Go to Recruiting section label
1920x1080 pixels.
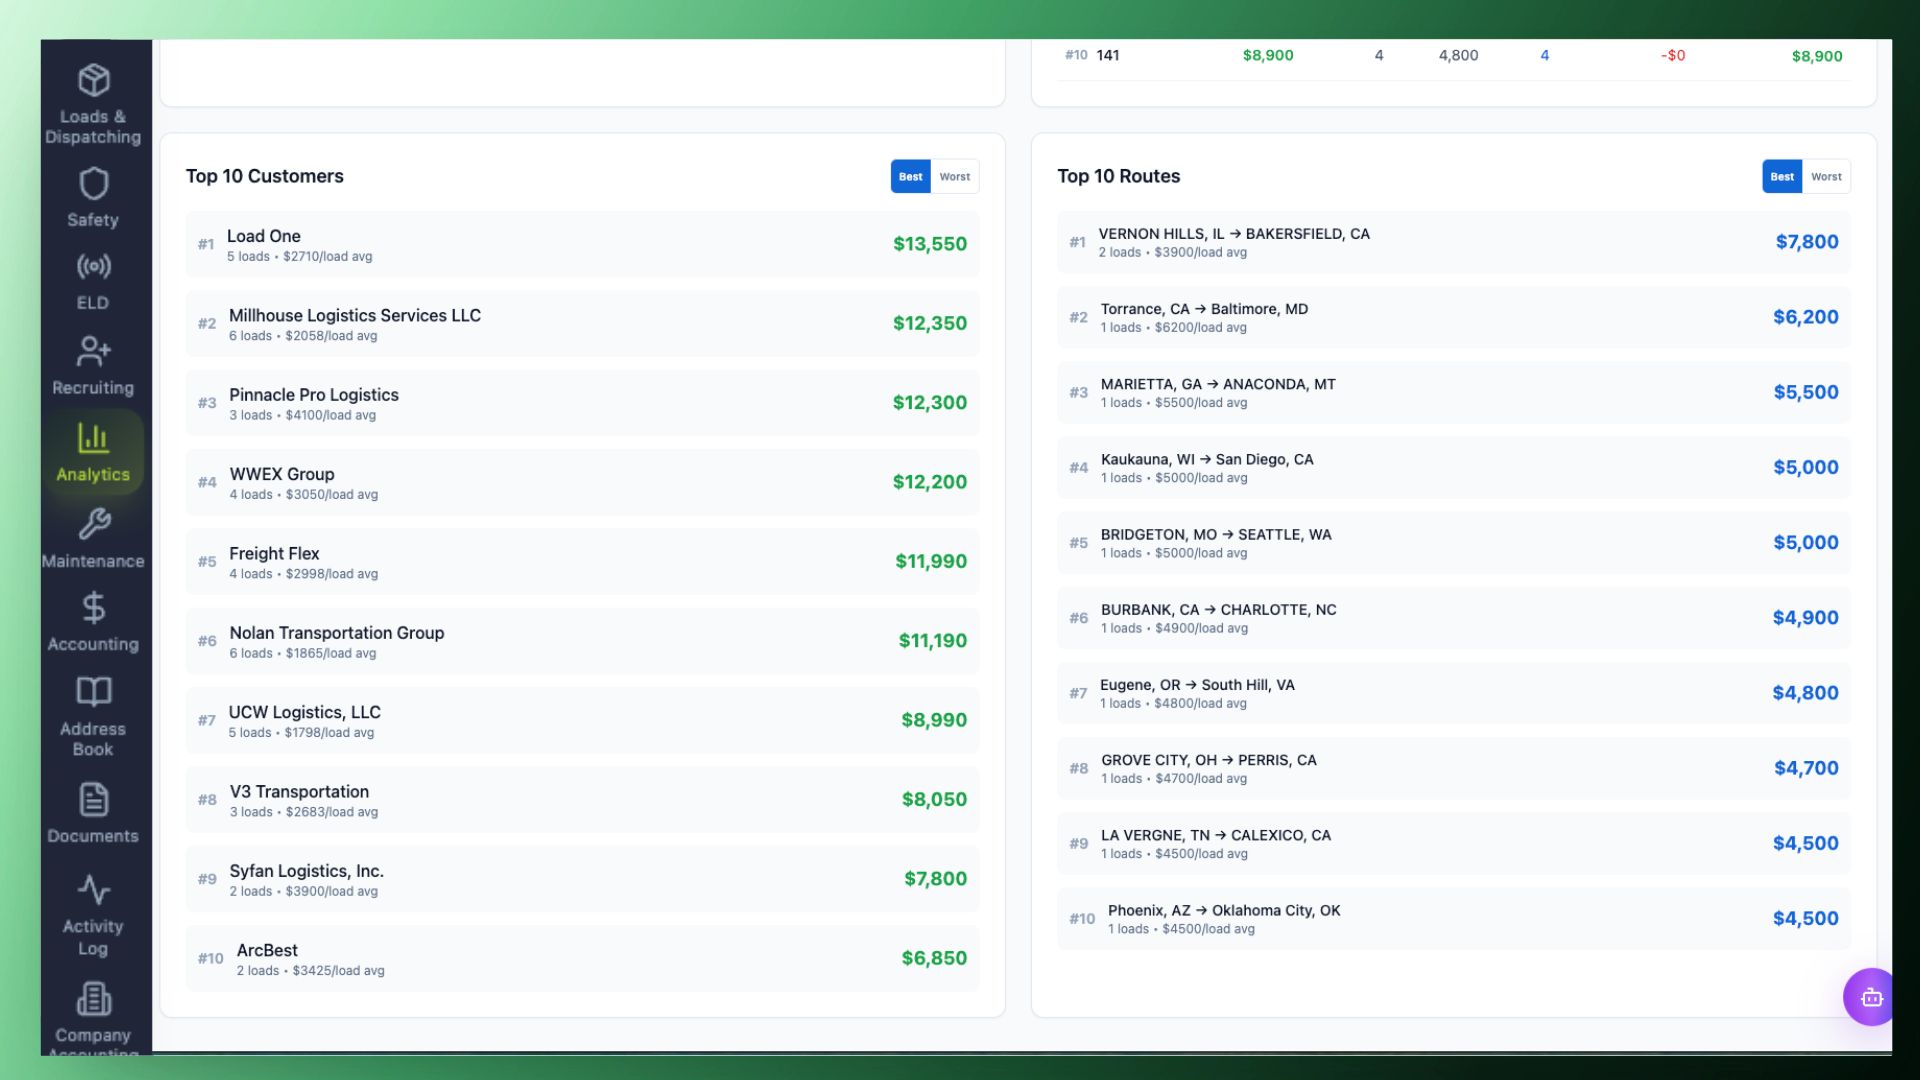coord(93,388)
